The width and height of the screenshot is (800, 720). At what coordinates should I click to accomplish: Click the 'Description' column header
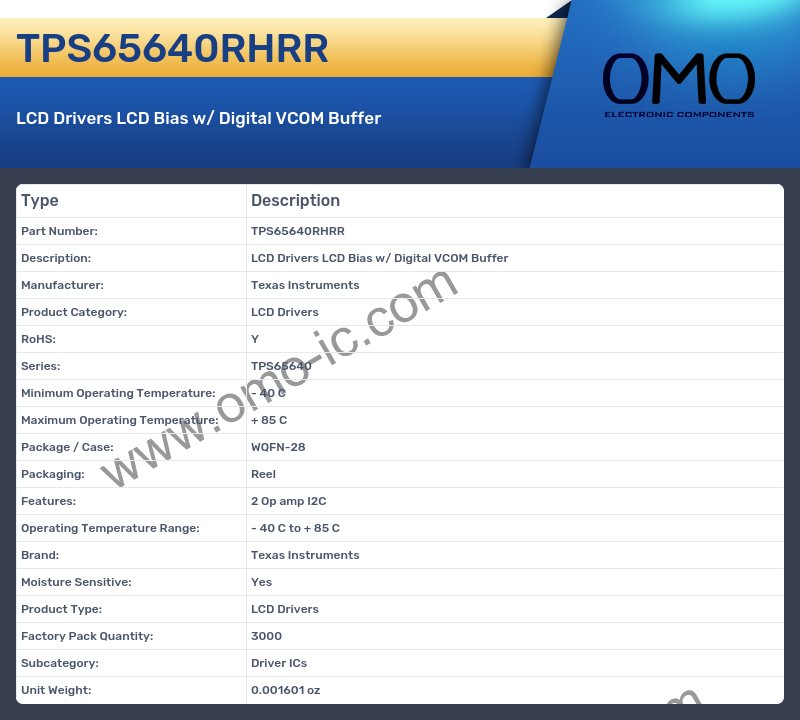[x=295, y=201]
